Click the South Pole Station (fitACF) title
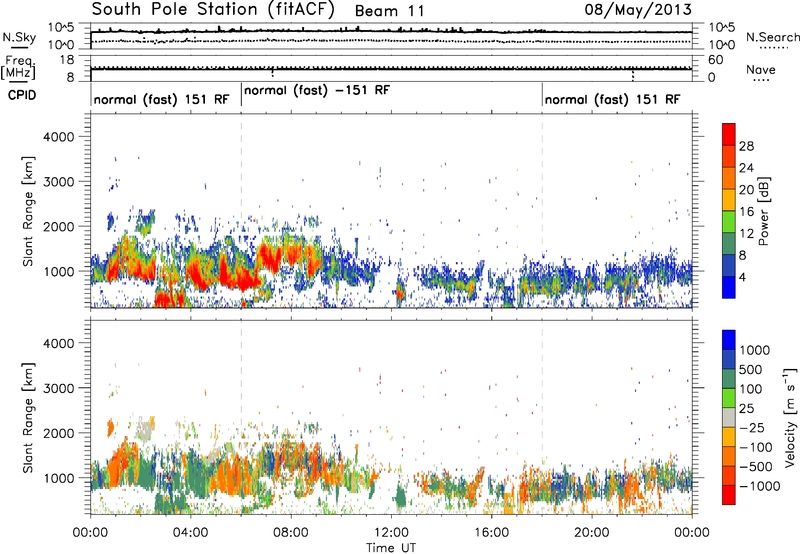The height and width of the screenshot is (554, 800). (x=213, y=9)
